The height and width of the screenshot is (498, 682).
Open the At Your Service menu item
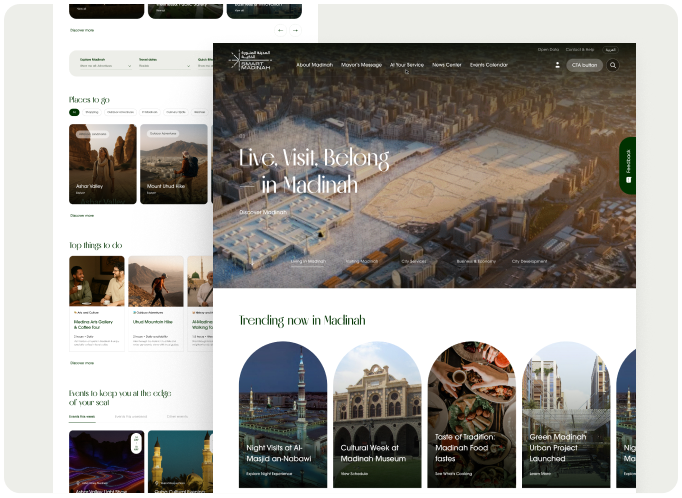(x=407, y=65)
